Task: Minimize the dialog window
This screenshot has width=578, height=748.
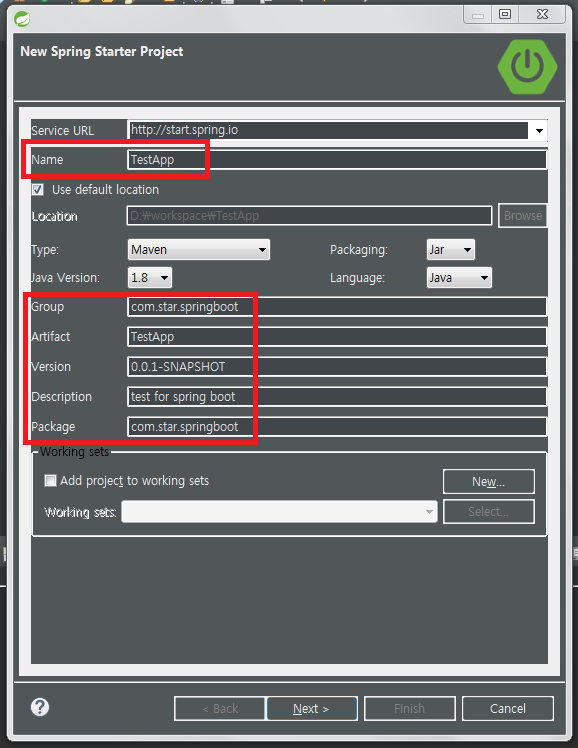Action: tap(477, 14)
